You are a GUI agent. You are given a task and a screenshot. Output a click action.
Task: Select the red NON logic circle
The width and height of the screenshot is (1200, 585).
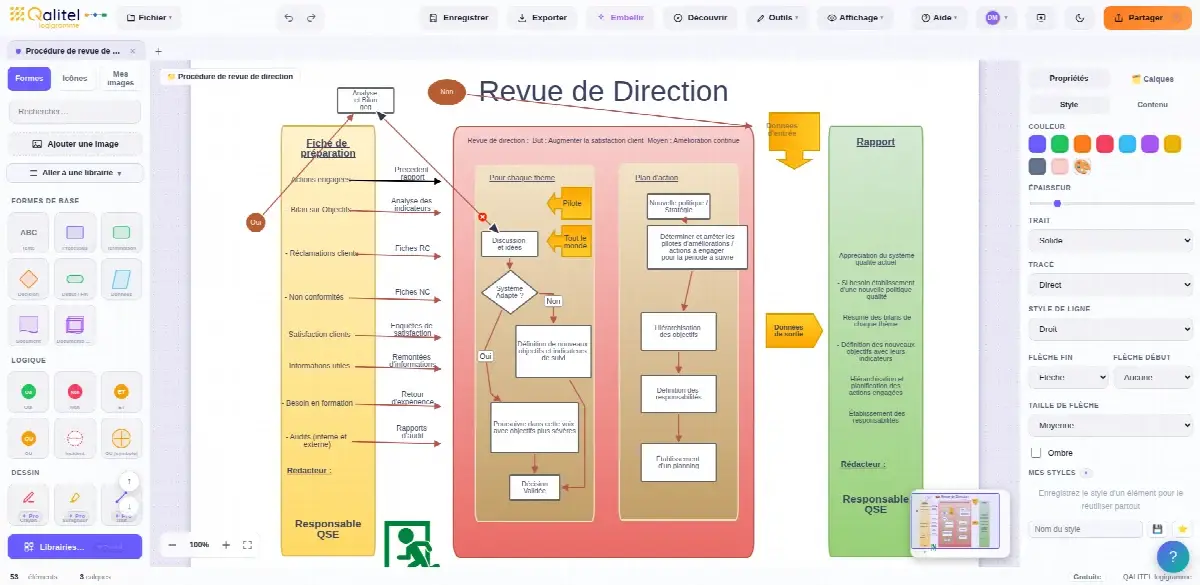point(75,393)
